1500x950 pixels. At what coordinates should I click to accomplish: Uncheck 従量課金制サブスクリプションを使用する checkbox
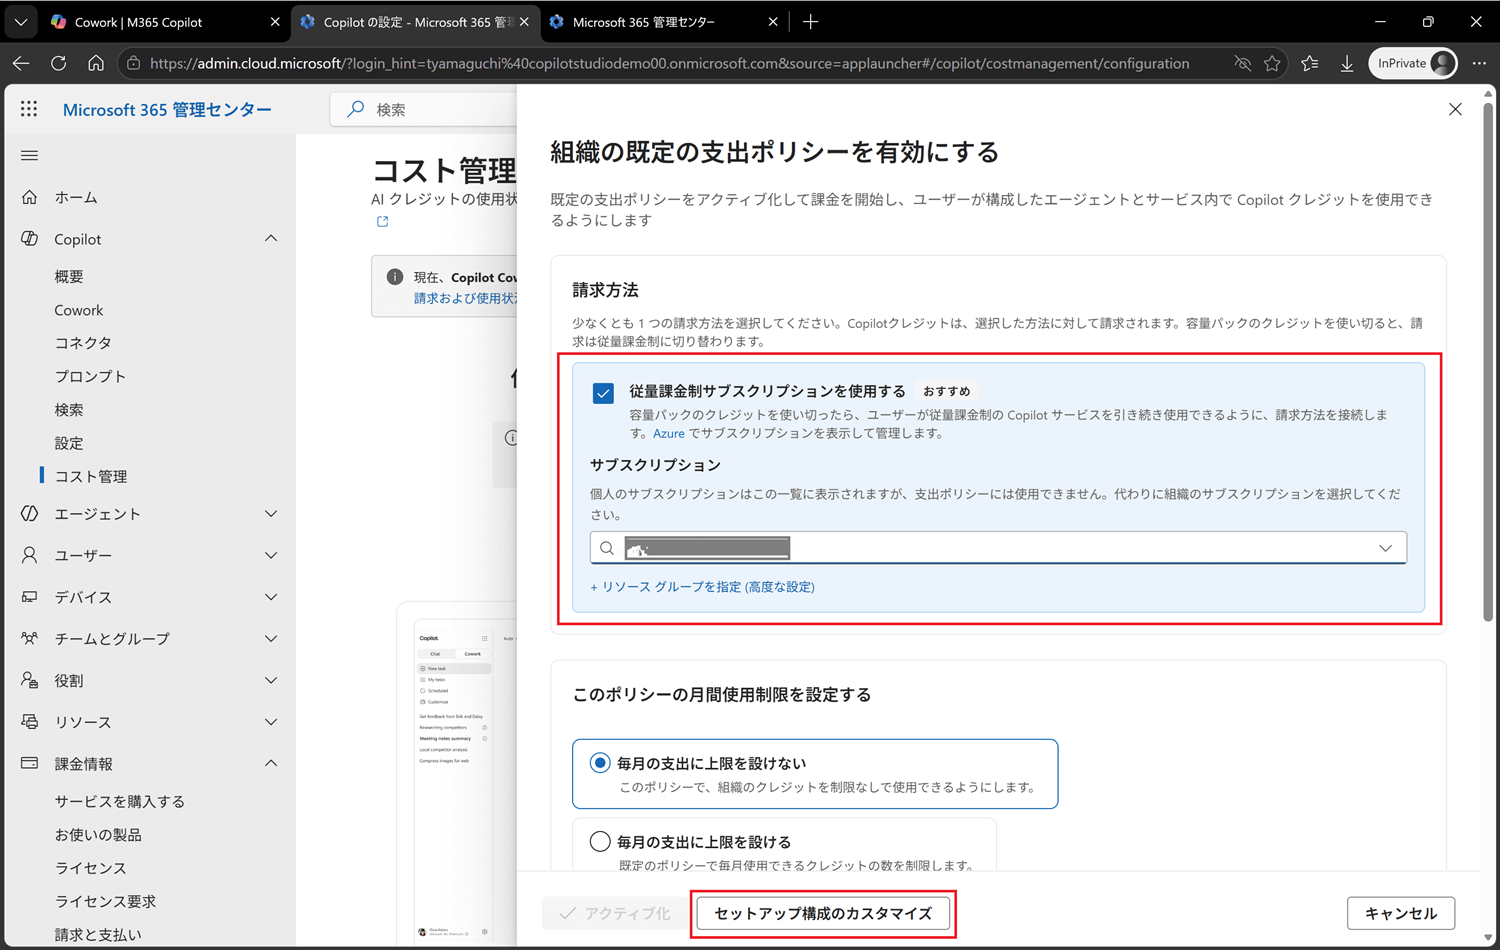coord(603,393)
